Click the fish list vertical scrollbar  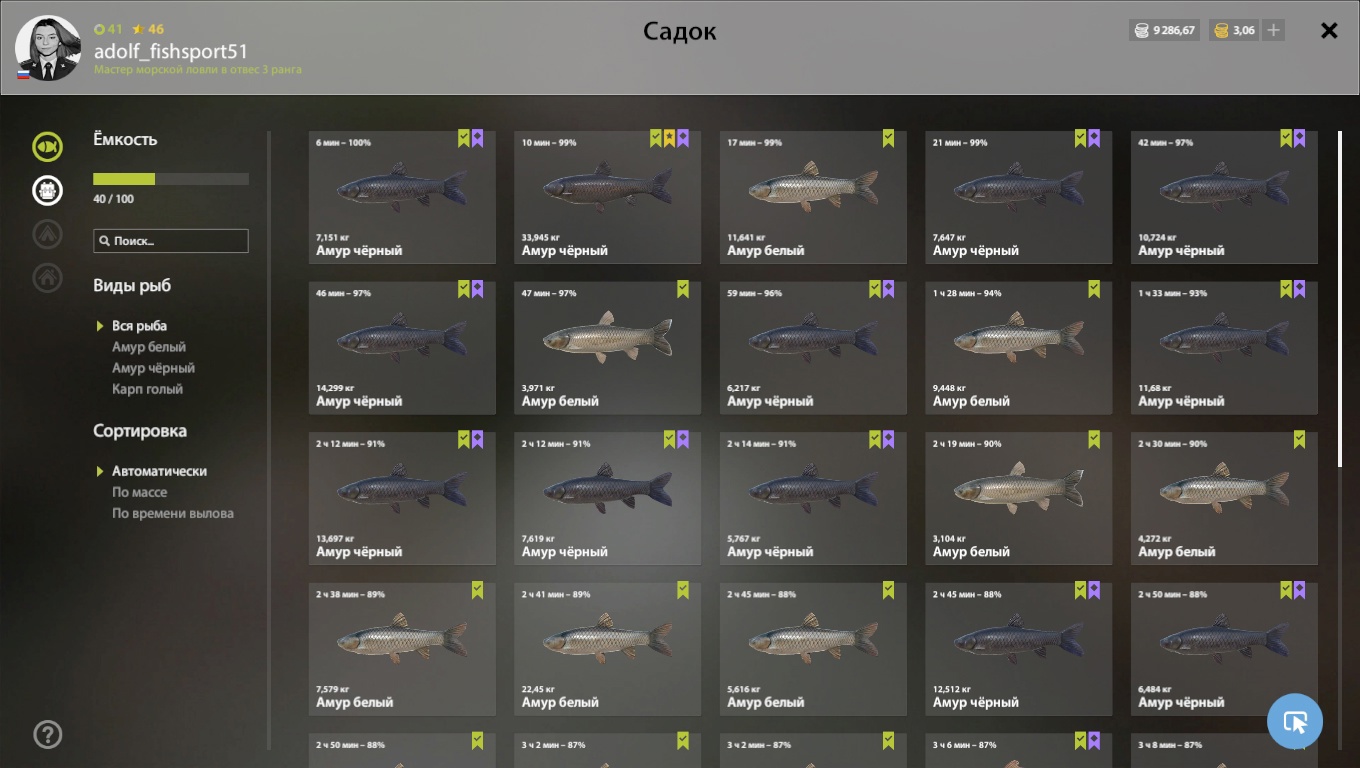1340,298
